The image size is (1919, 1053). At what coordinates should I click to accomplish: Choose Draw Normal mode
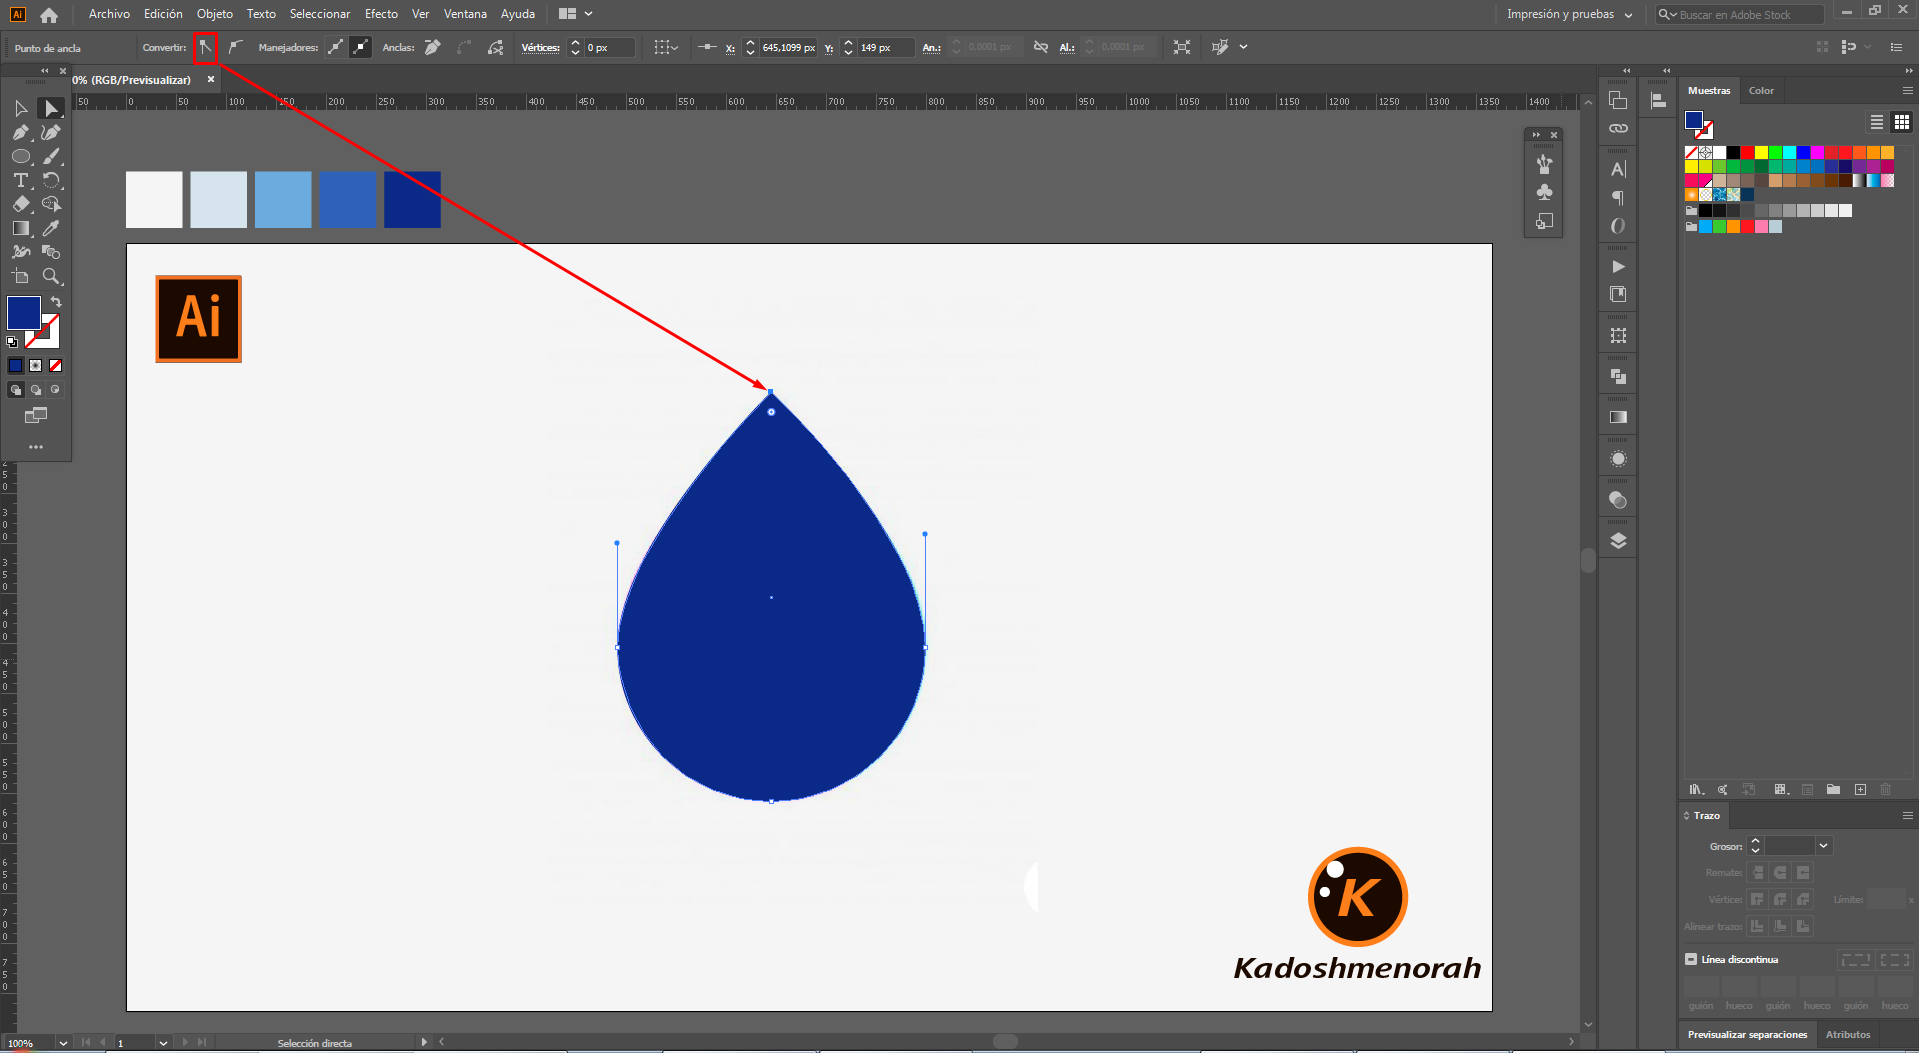(x=15, y=389)
